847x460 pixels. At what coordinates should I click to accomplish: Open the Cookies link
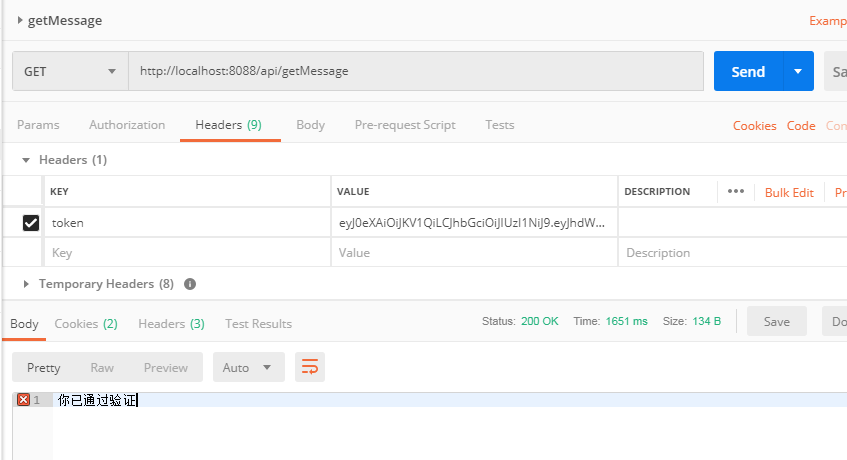tap(755, 126)
